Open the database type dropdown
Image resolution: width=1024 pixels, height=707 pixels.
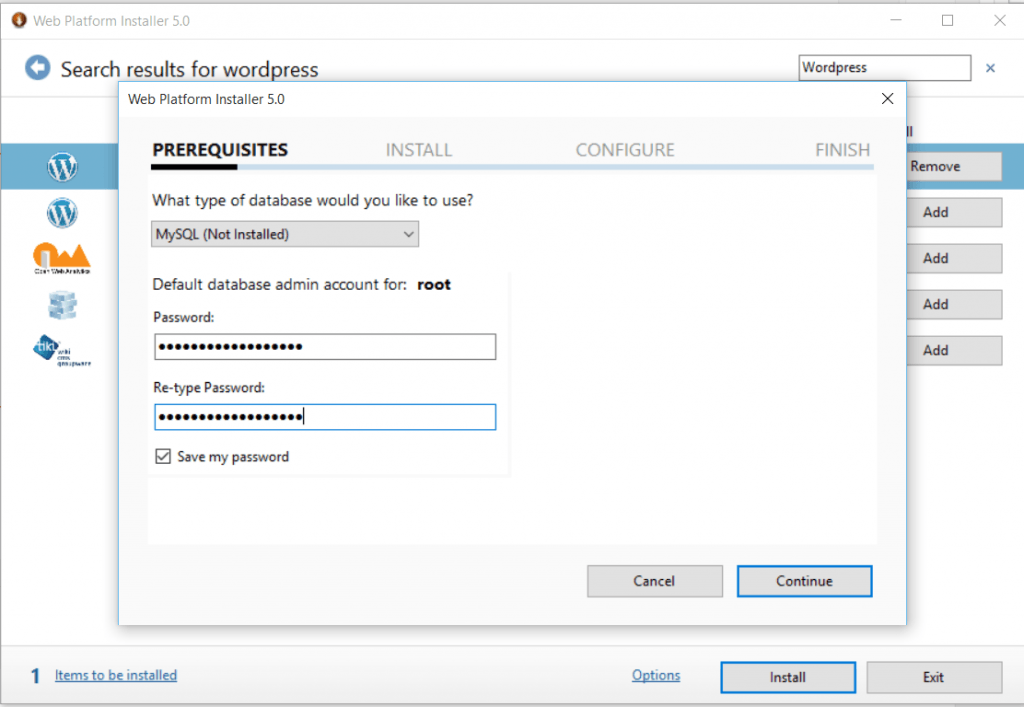coord(285,234)
